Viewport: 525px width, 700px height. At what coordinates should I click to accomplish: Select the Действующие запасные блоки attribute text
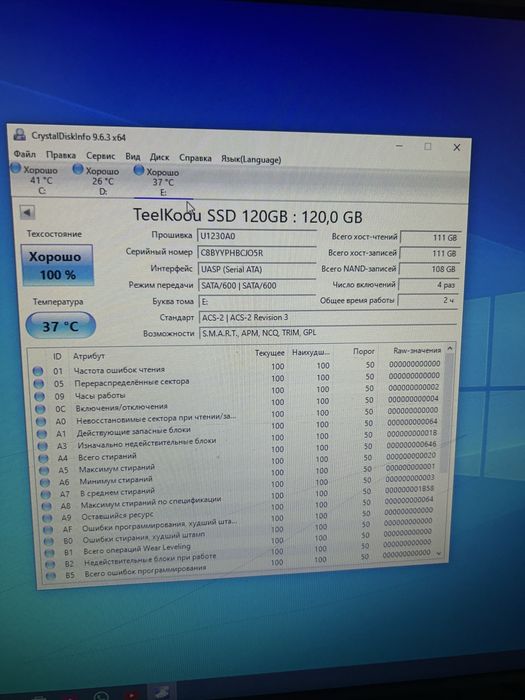(x=133, y=431)
